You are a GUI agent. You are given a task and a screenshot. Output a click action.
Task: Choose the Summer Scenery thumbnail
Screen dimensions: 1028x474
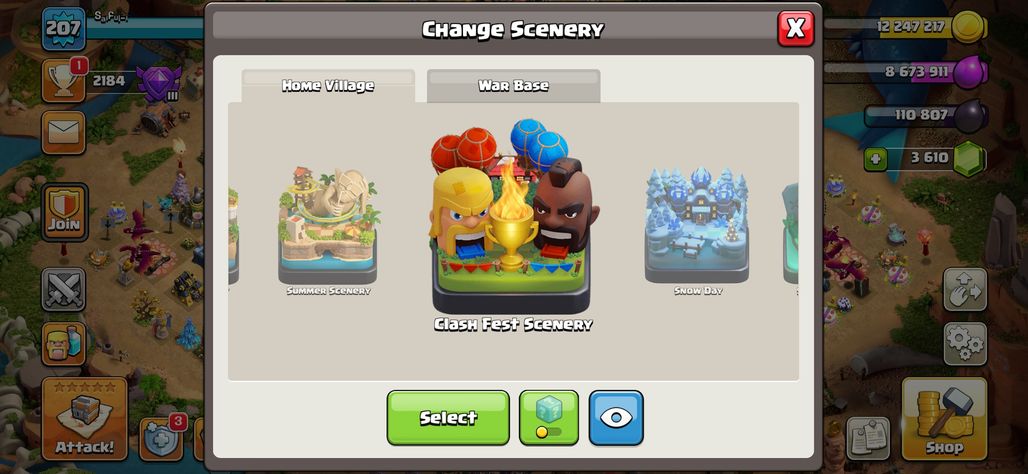click(328, 231)
